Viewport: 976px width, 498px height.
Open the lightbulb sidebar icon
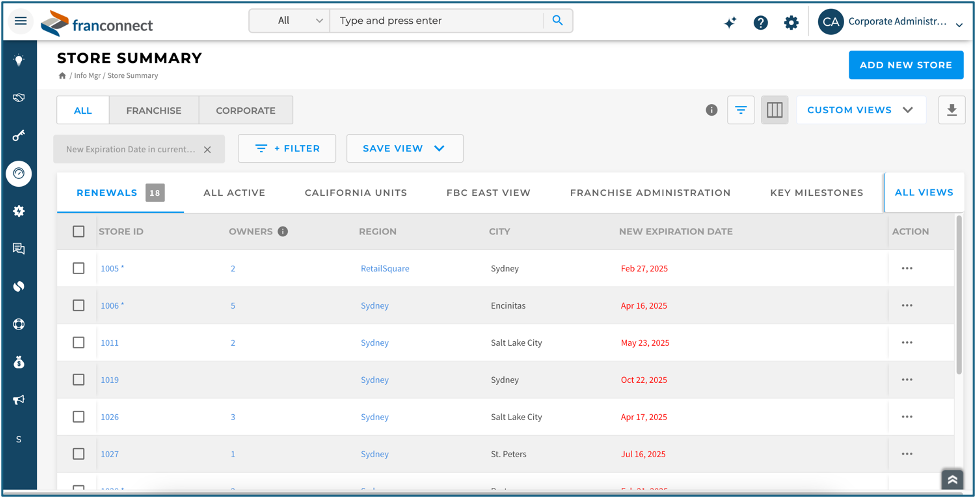pyautogui.click(x=19, y=60)
